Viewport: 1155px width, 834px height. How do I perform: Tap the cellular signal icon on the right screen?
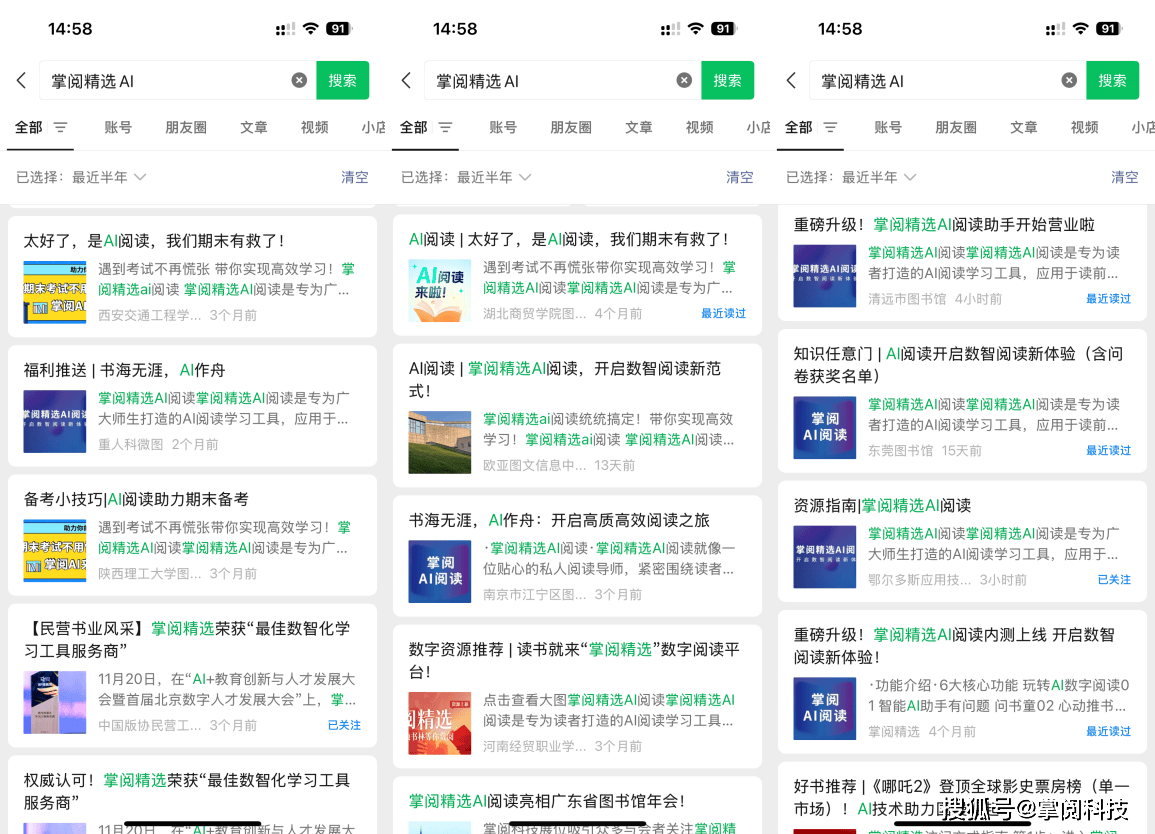1055,29
